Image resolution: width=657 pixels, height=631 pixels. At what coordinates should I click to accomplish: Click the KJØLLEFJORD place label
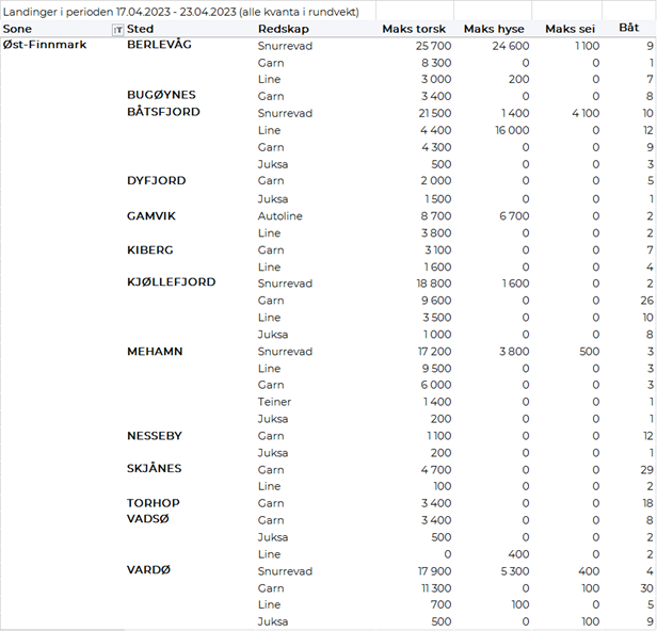pyautogui.click(x=171, y=282)
